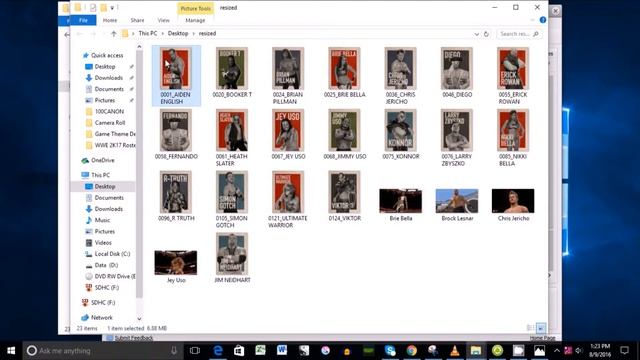Open the Action Center notifications icon
The image size is (640, 360).
click(x=624, y=350)
